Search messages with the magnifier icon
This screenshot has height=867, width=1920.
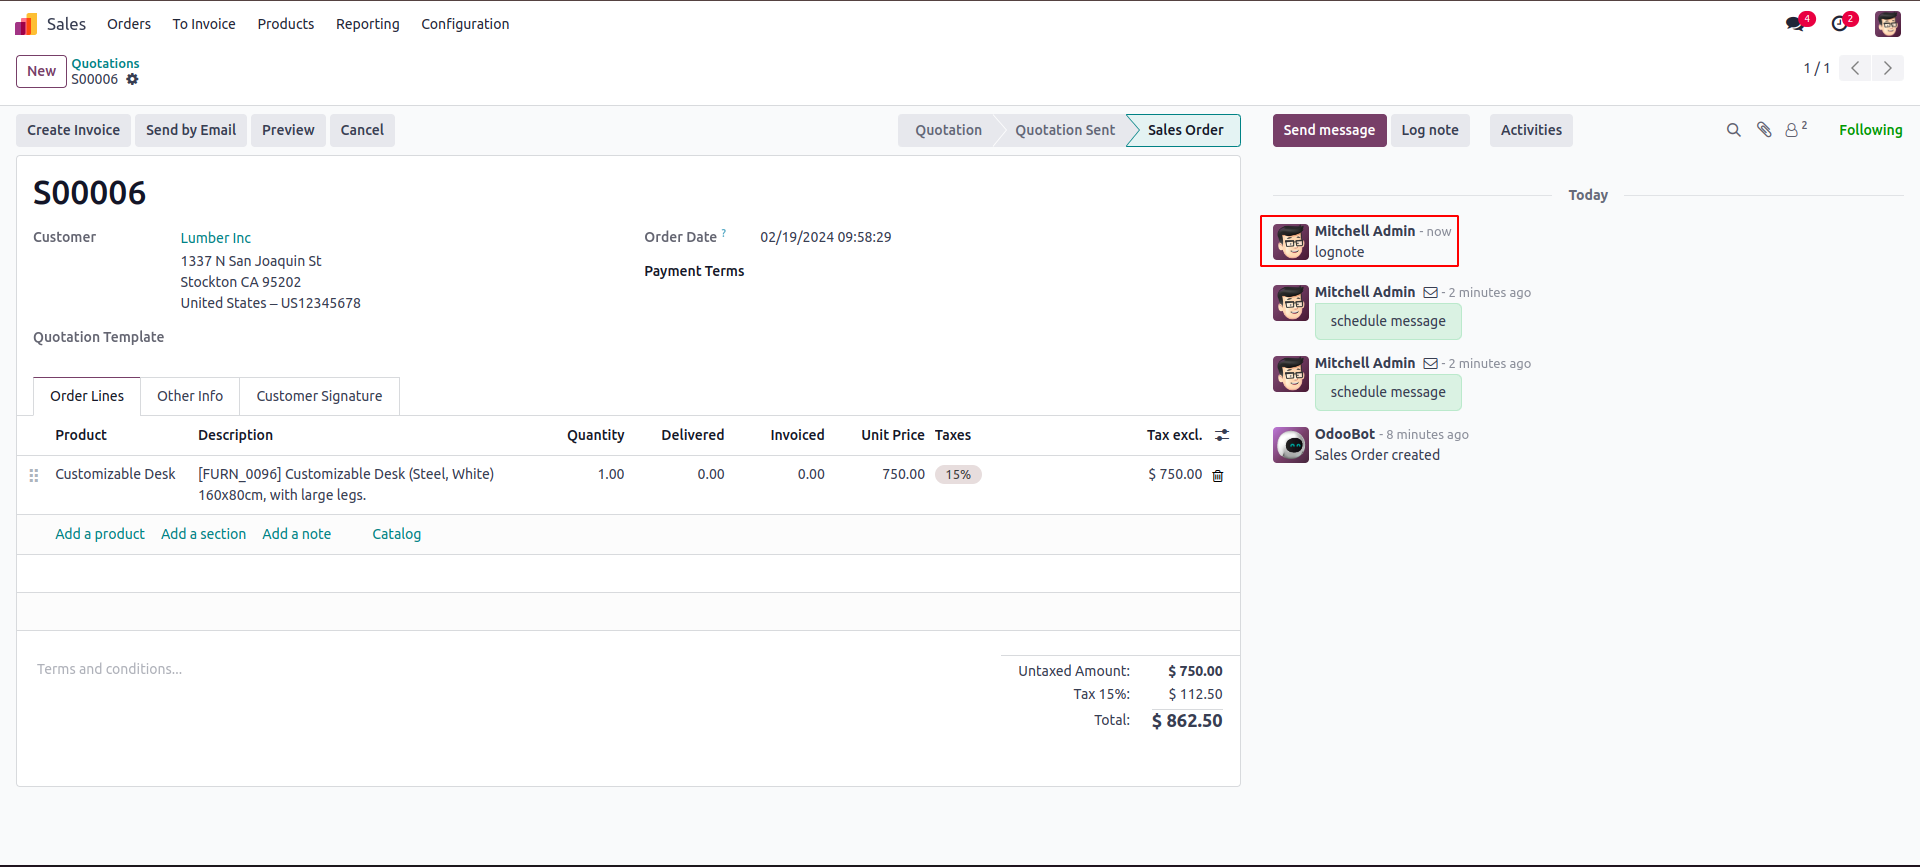click(x=1734, y=130)
